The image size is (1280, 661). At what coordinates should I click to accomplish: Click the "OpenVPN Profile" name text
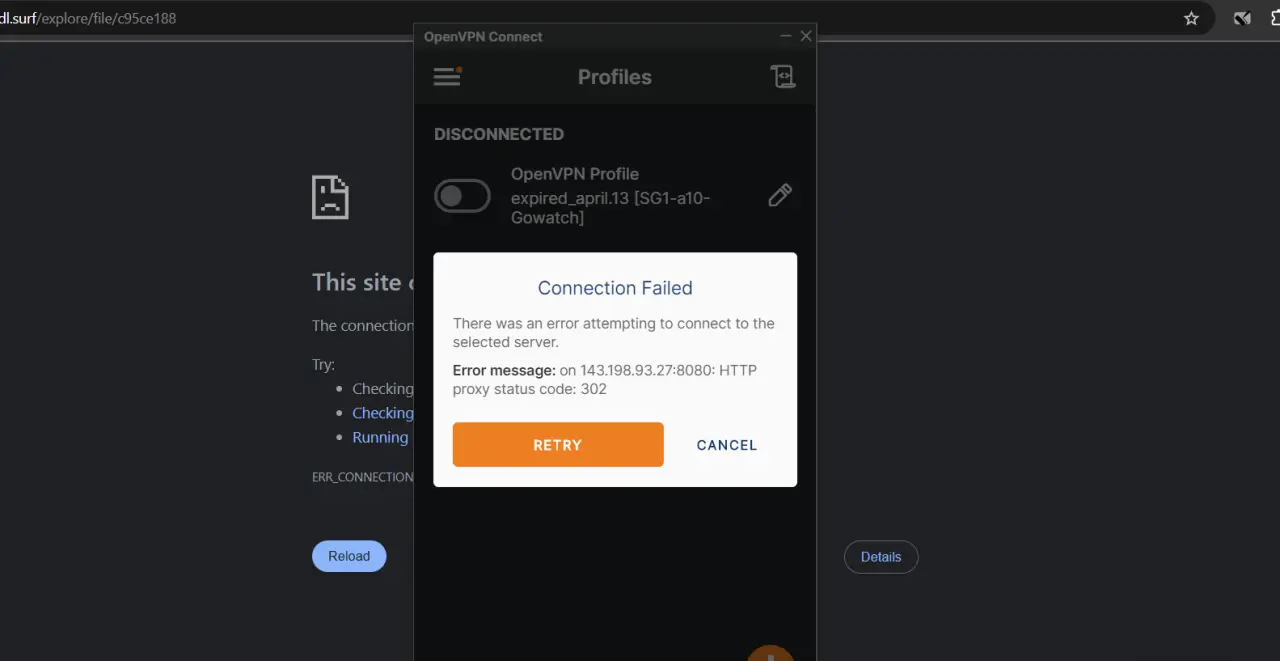(575, 174)
